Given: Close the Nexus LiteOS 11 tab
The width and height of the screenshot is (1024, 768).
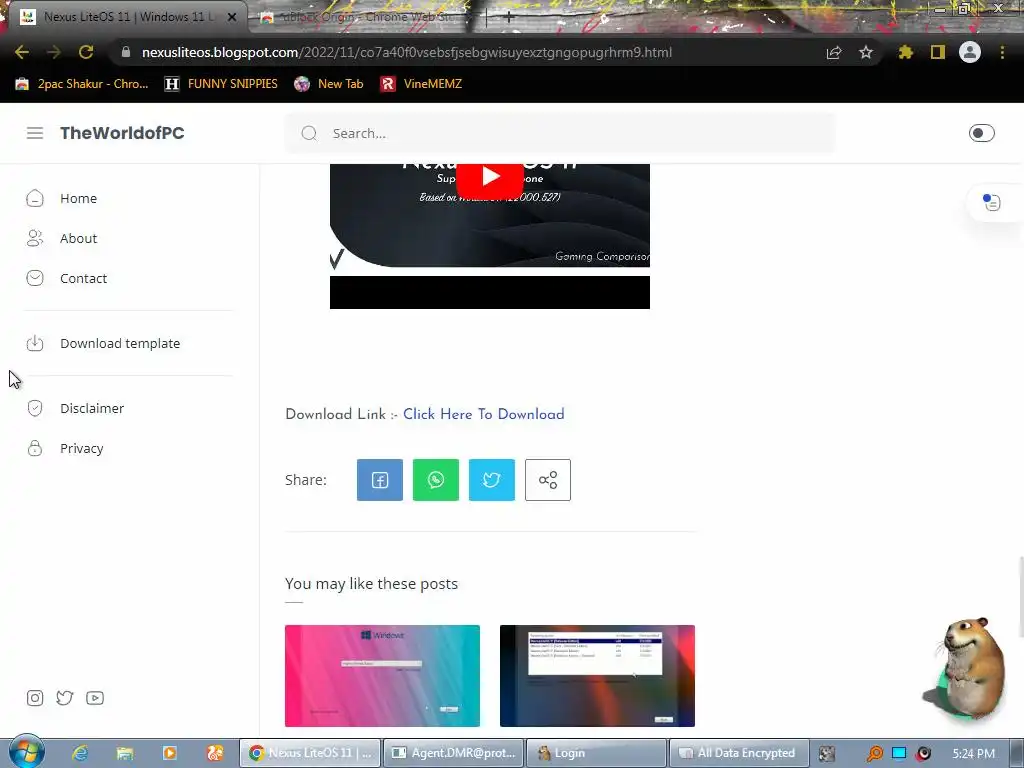Looking at the screenshot, I should (232, 17).
